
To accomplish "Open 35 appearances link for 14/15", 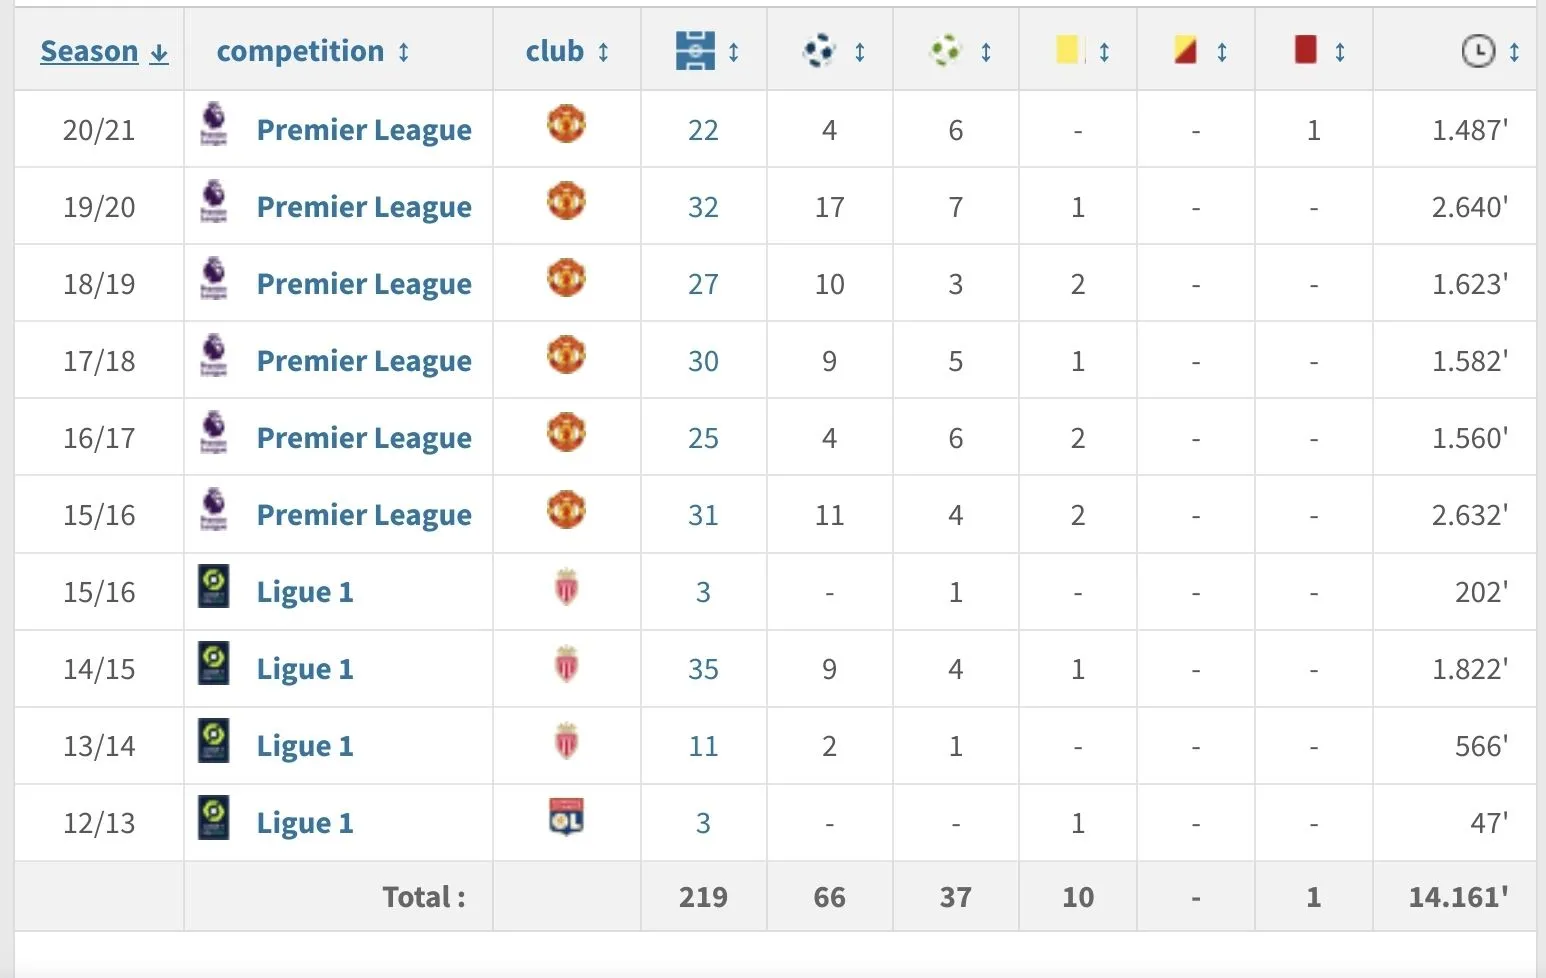I will pyautogui.click(x=703, y=669).
